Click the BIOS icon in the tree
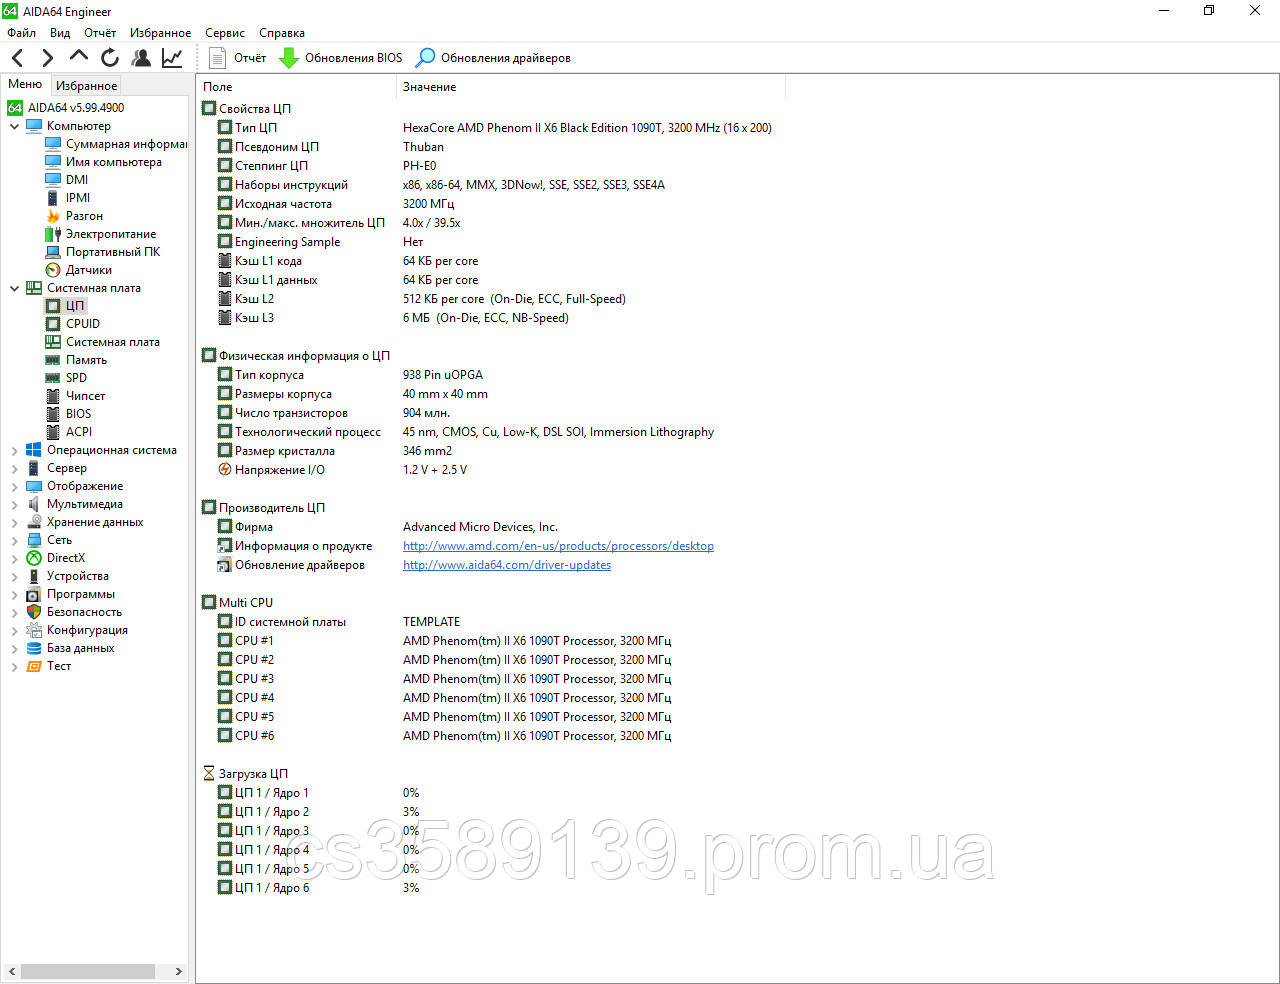The image size is (1280, 984). pos(53,414)
